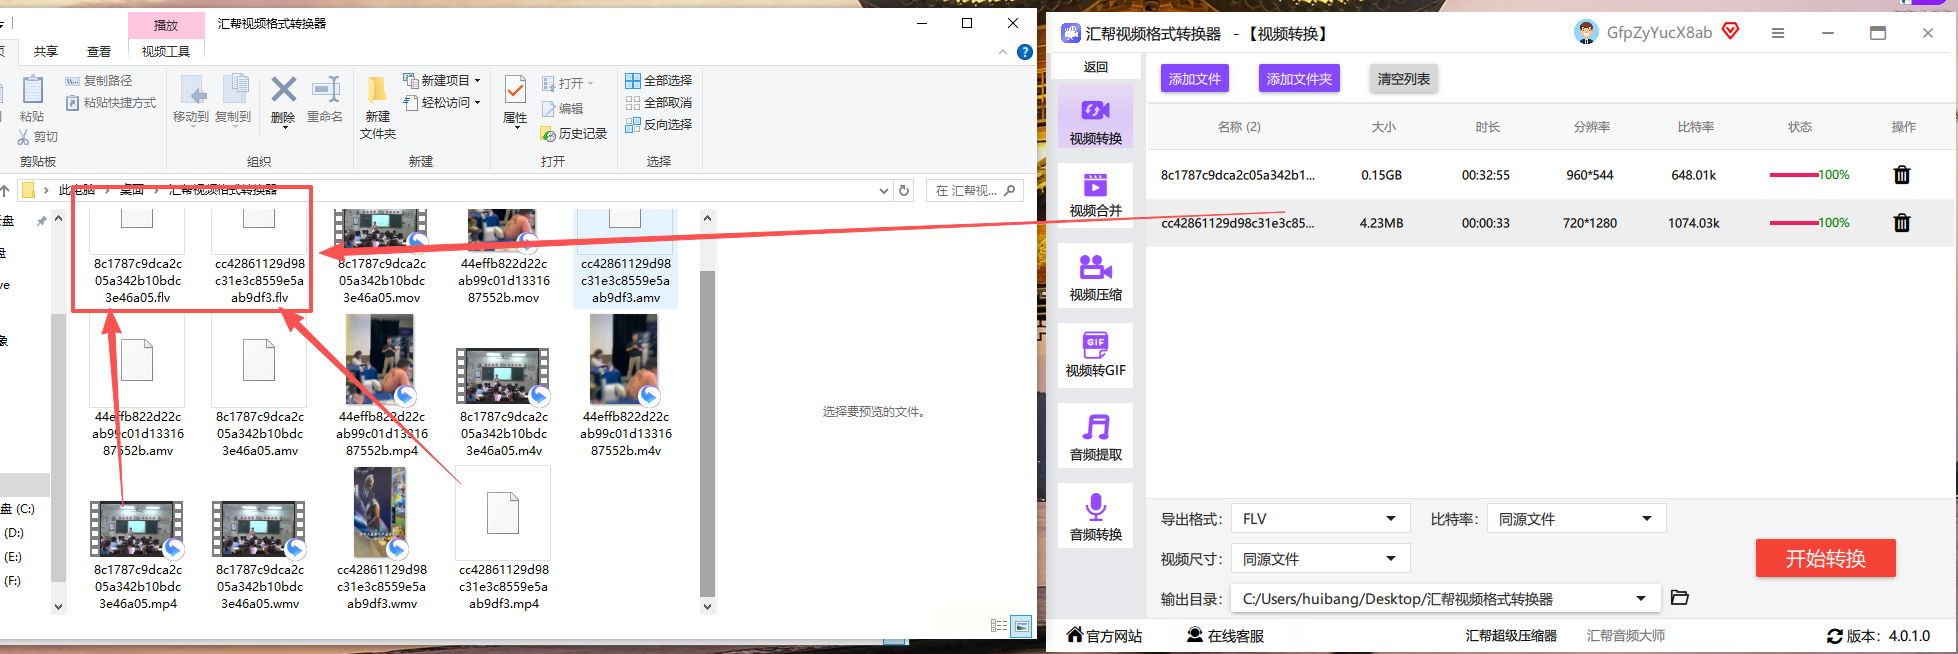Open the output directory folder icon
The height and width of the screenshot is (654, 1958).
click(1680, 598)
